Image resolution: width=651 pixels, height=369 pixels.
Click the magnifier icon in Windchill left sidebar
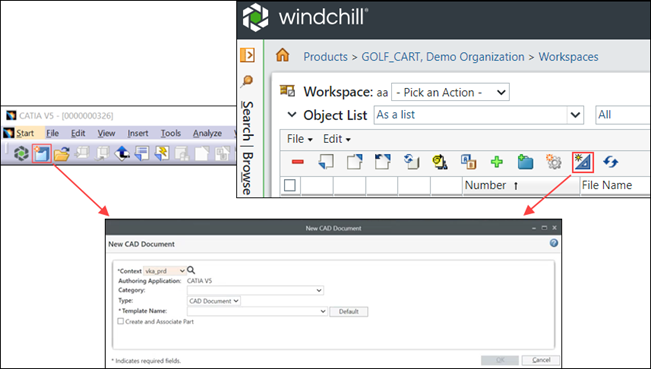tap(247, 81)
